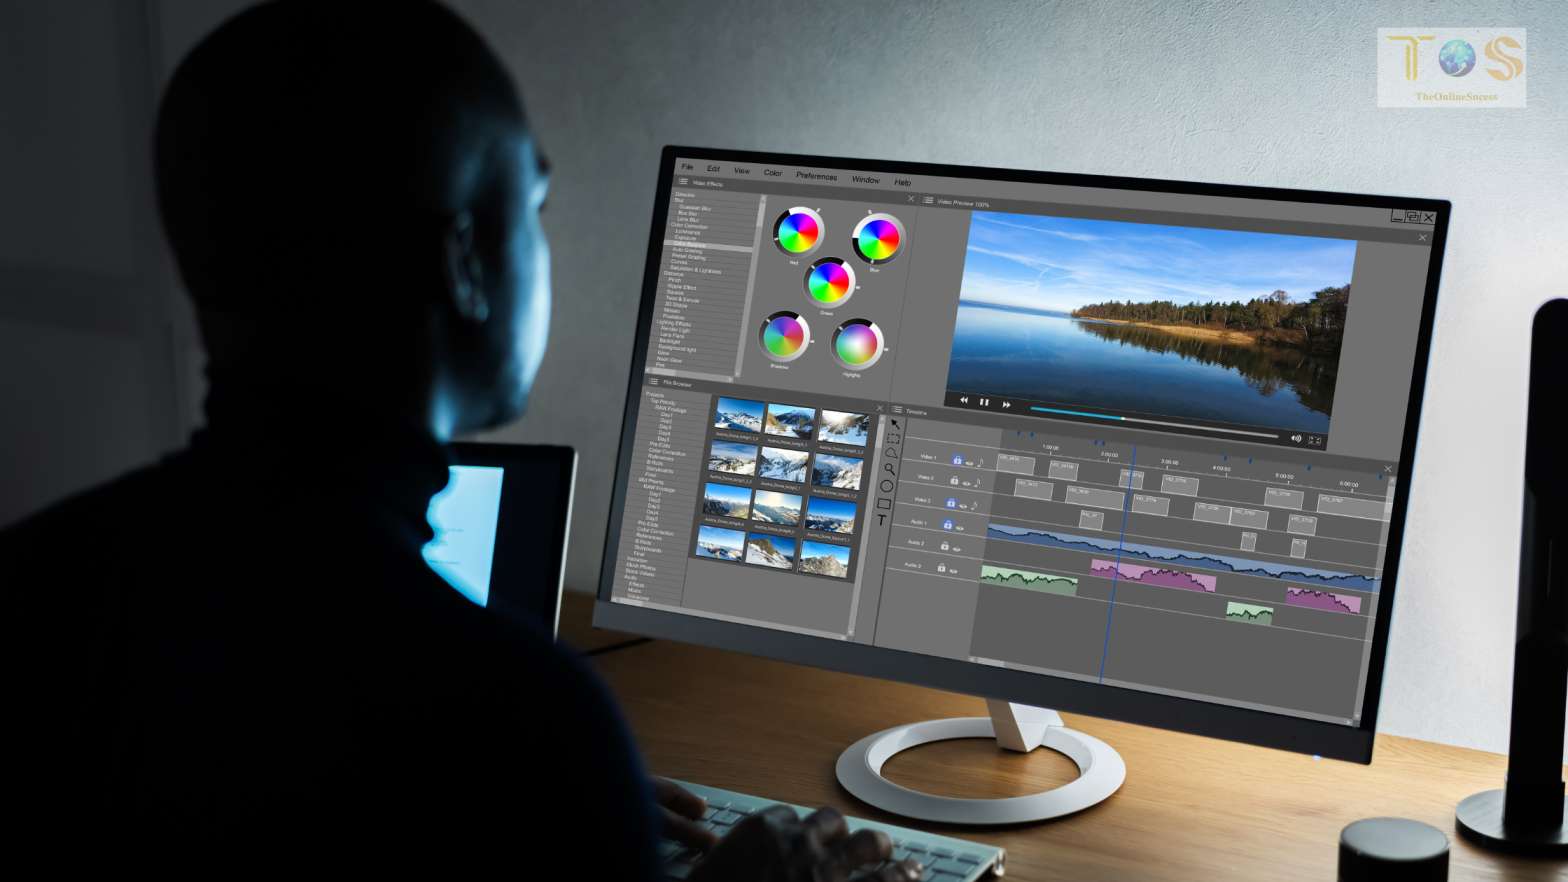Open the File Browser panel hamburger menu
This screenshot has width=1568, height=882.
pos(653,382)
